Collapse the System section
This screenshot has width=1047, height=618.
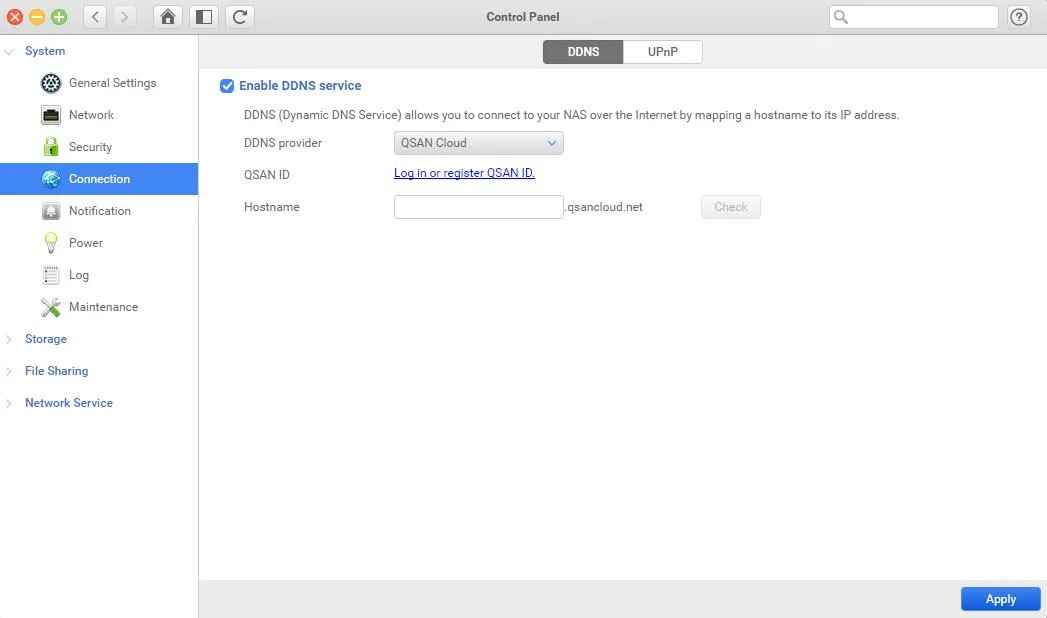click(9, 51)
